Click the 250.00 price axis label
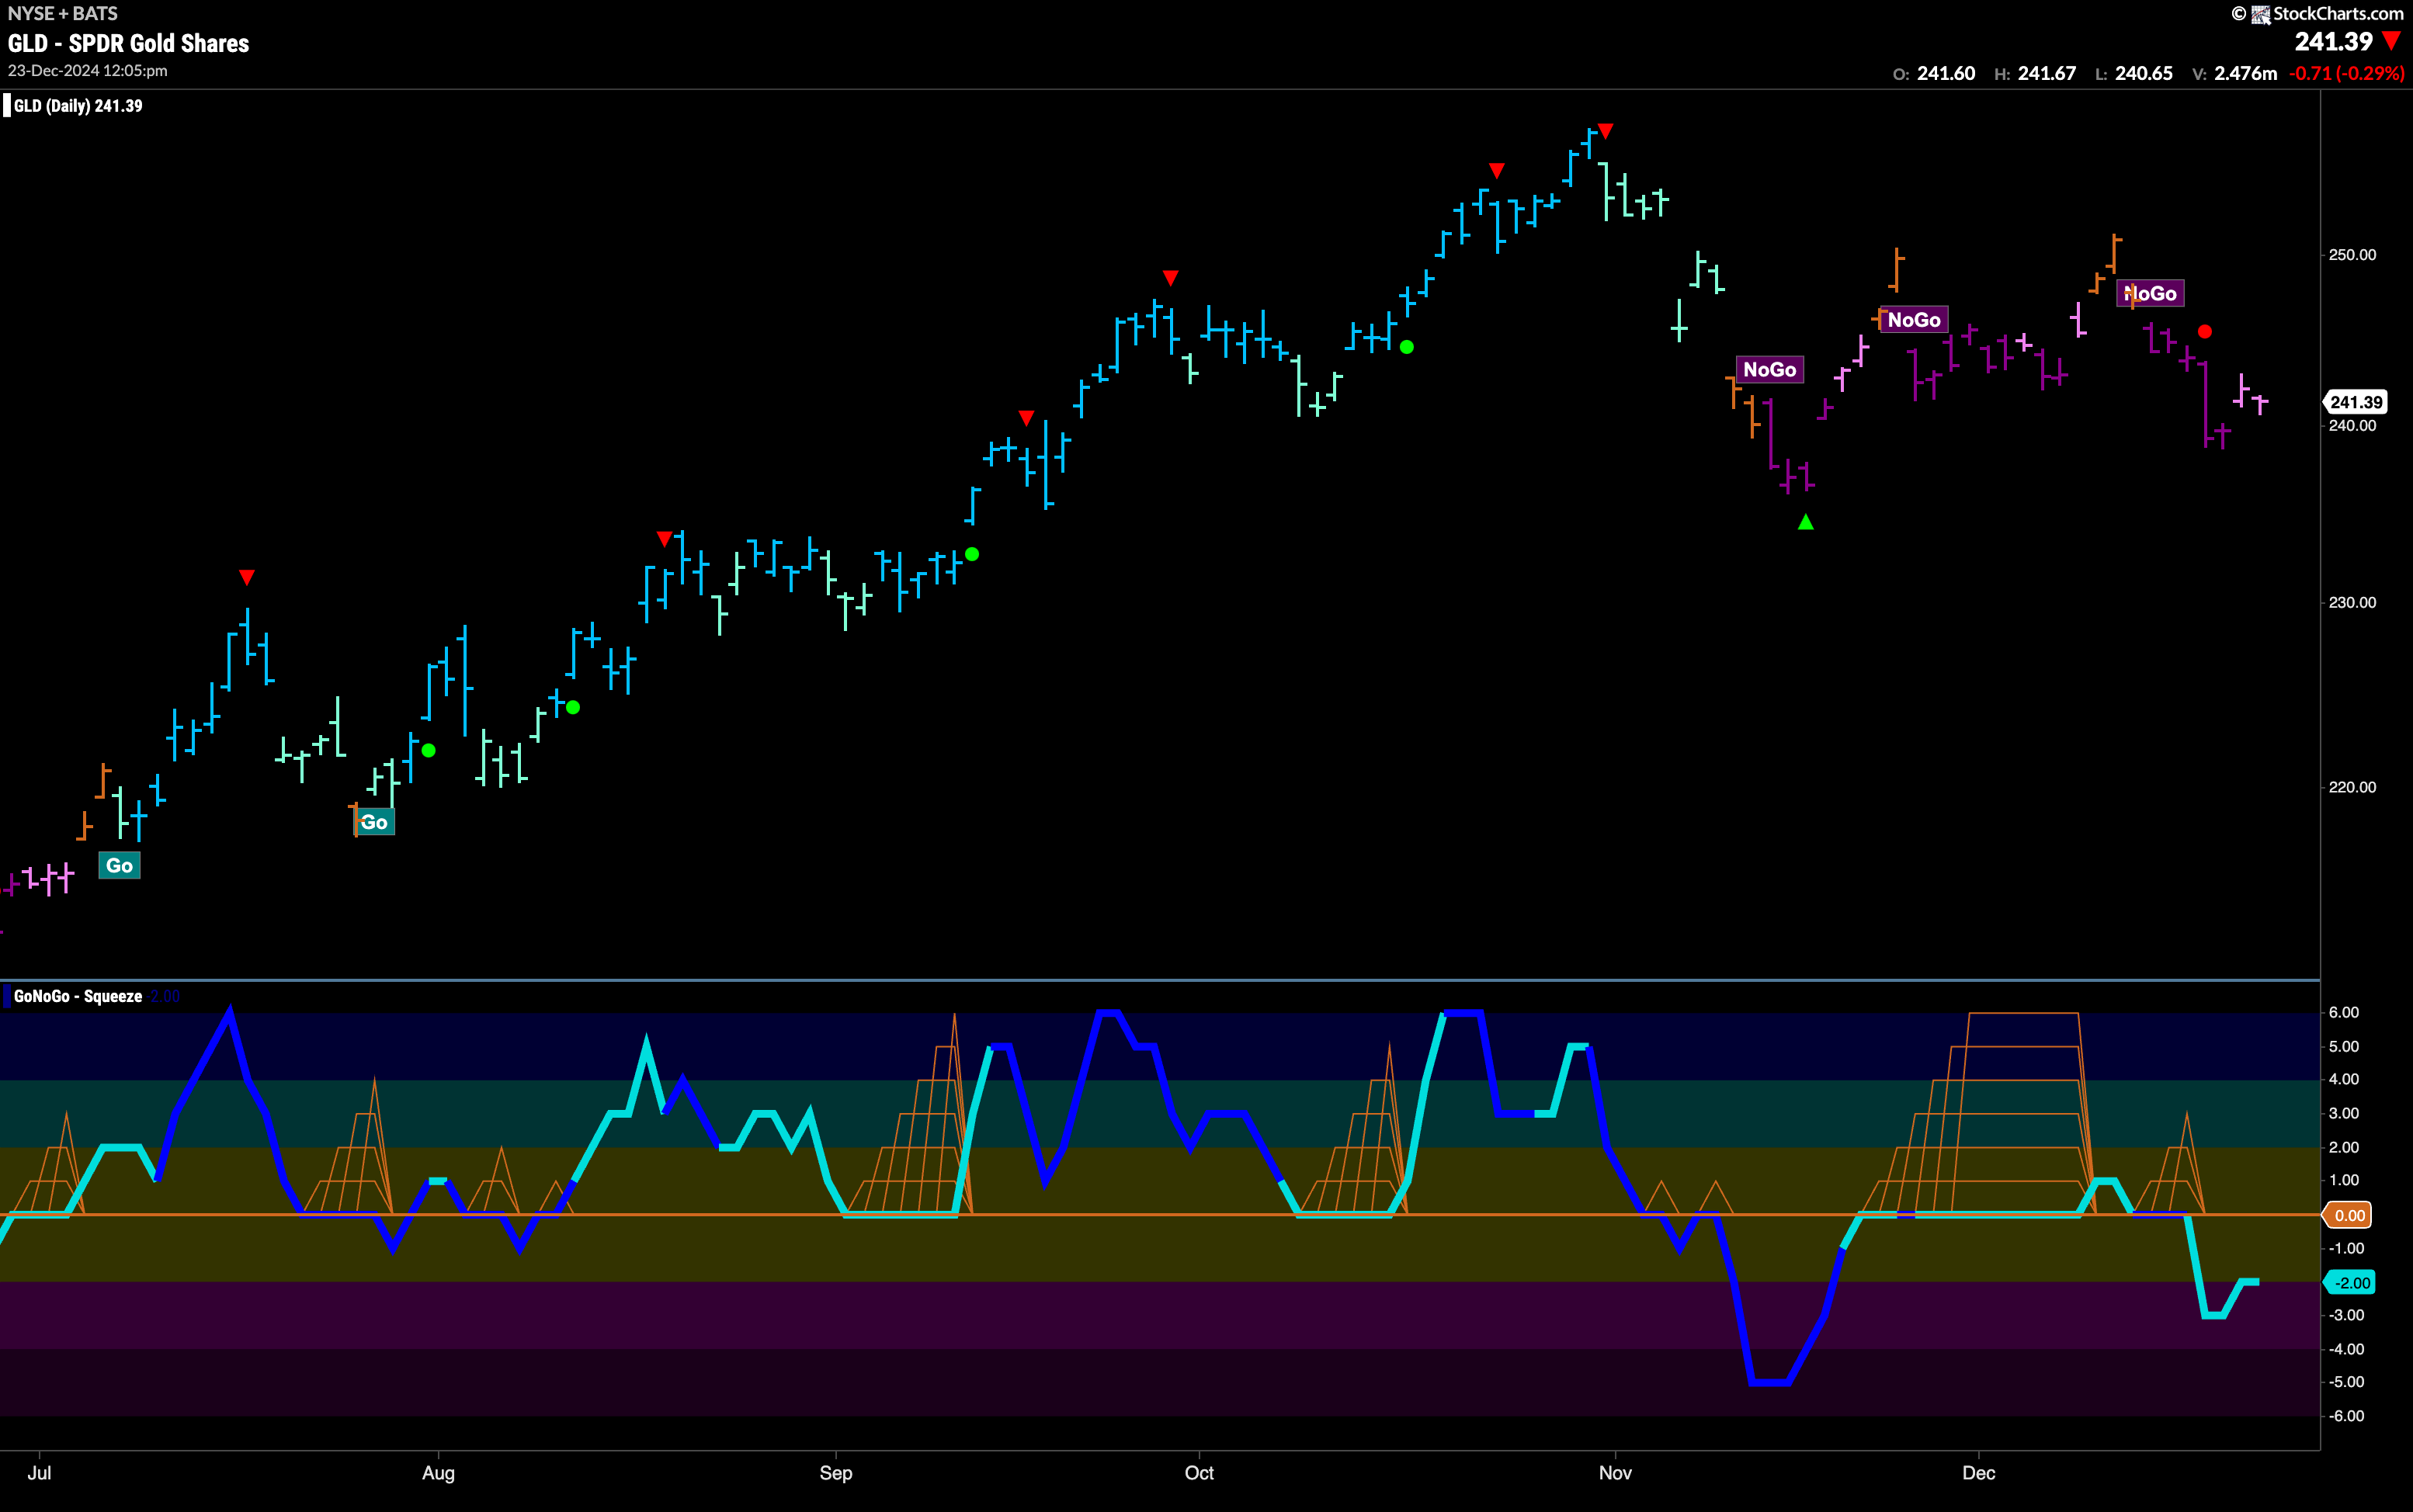Screen dimensions: 2413x1512 pyautogui.click(x=2352, y=254)
